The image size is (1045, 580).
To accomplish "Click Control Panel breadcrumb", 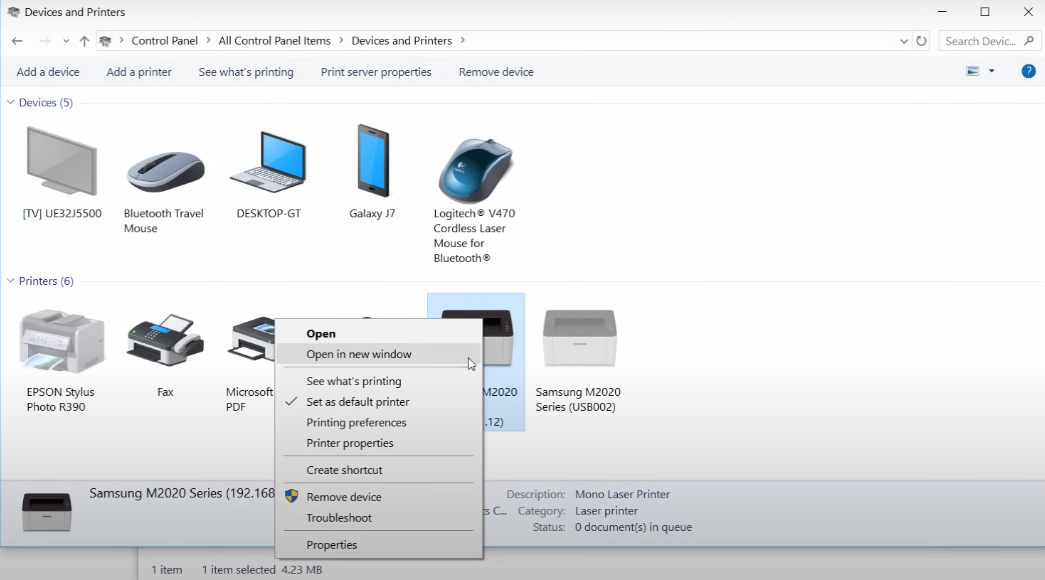I will pos(165,41).
